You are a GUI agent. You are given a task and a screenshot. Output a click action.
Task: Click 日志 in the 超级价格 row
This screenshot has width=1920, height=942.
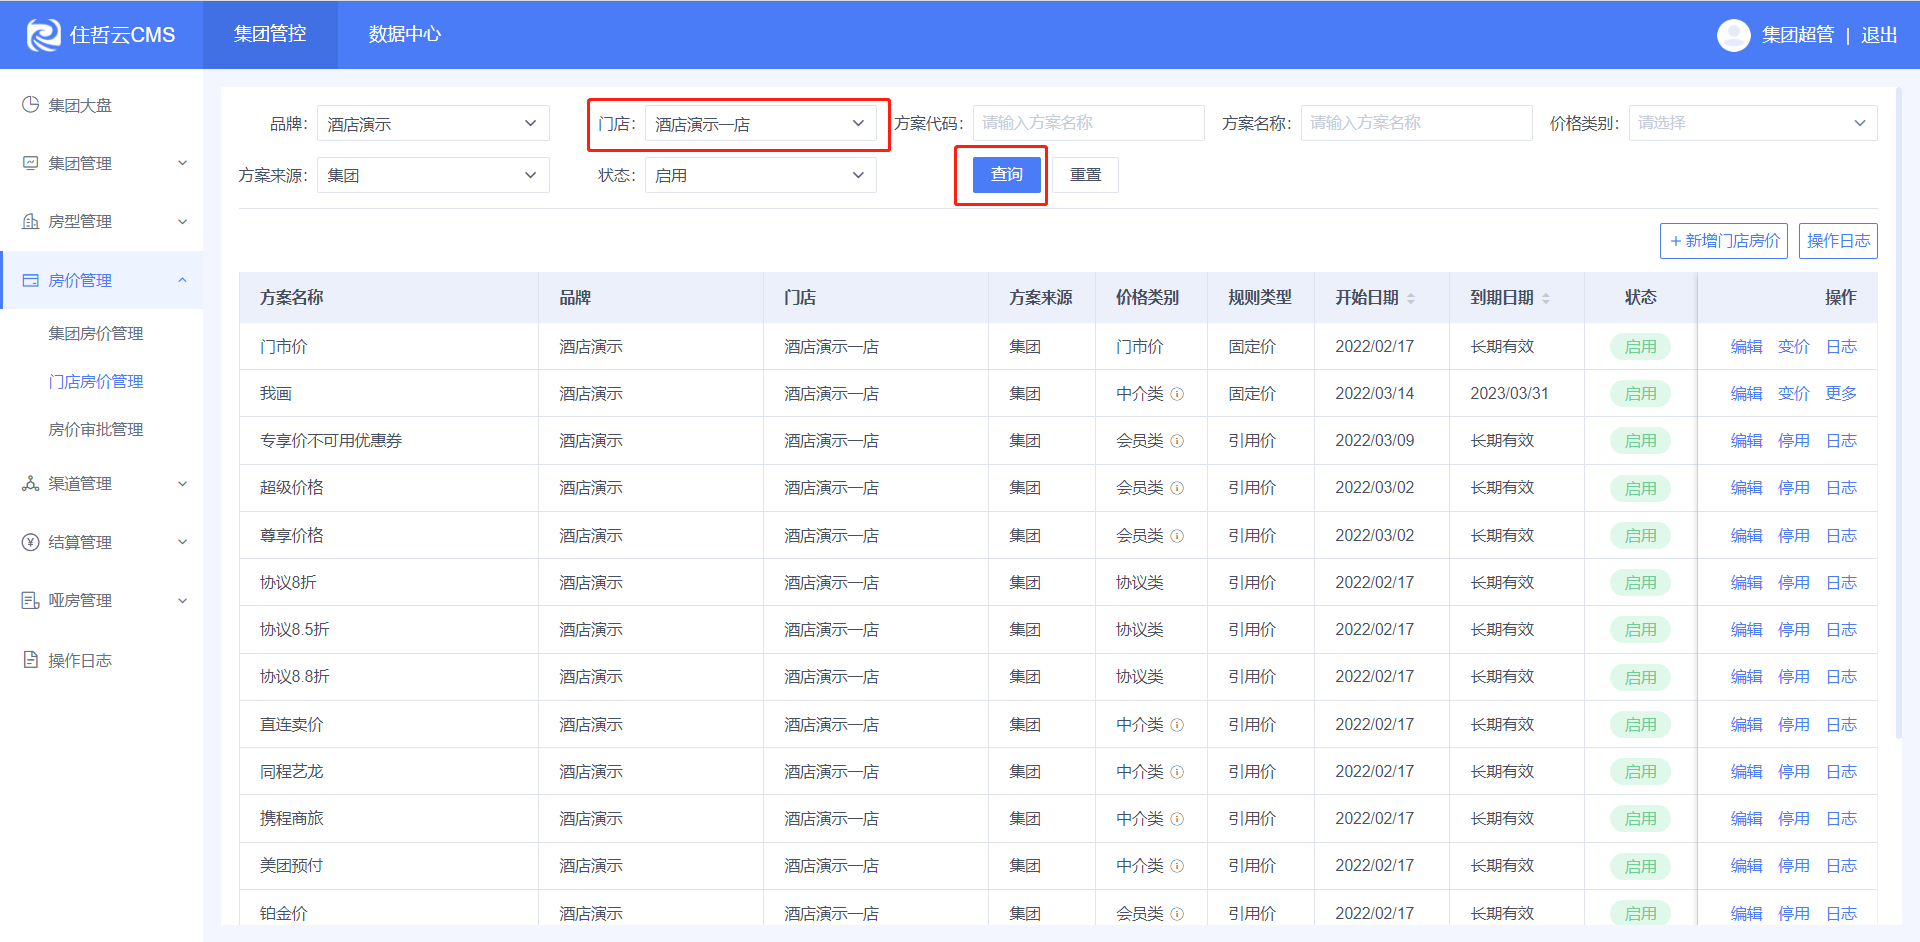(1841, 488)
